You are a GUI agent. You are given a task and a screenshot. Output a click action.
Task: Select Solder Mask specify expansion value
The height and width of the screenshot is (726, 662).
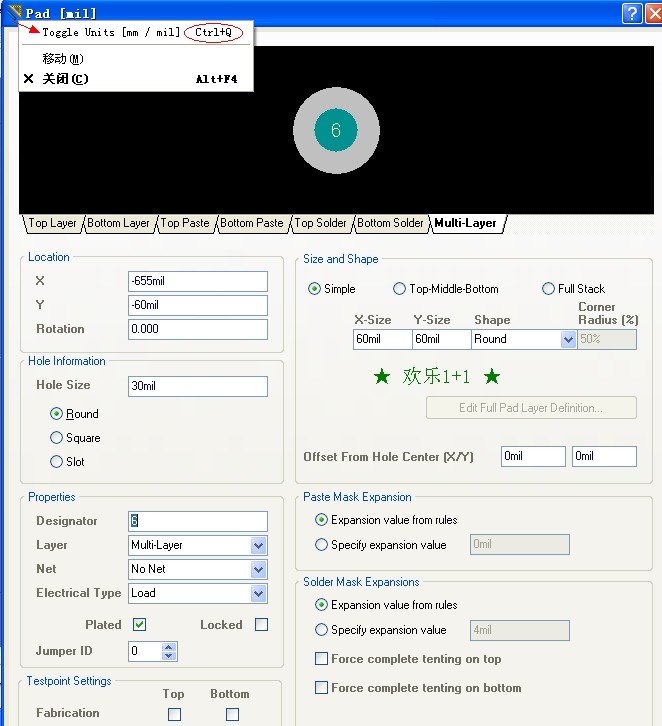tap(321, 630)
